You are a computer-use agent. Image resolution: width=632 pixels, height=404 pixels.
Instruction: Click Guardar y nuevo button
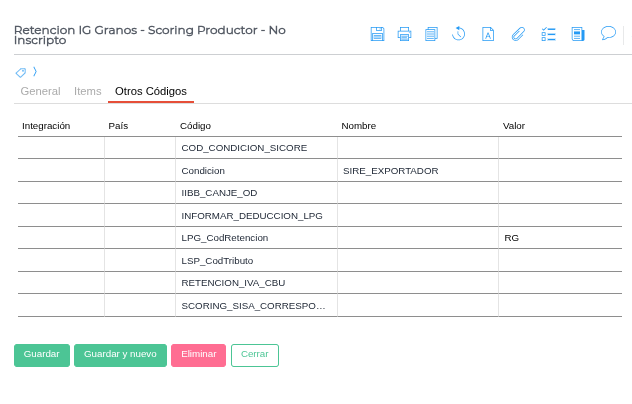(120, 355)
